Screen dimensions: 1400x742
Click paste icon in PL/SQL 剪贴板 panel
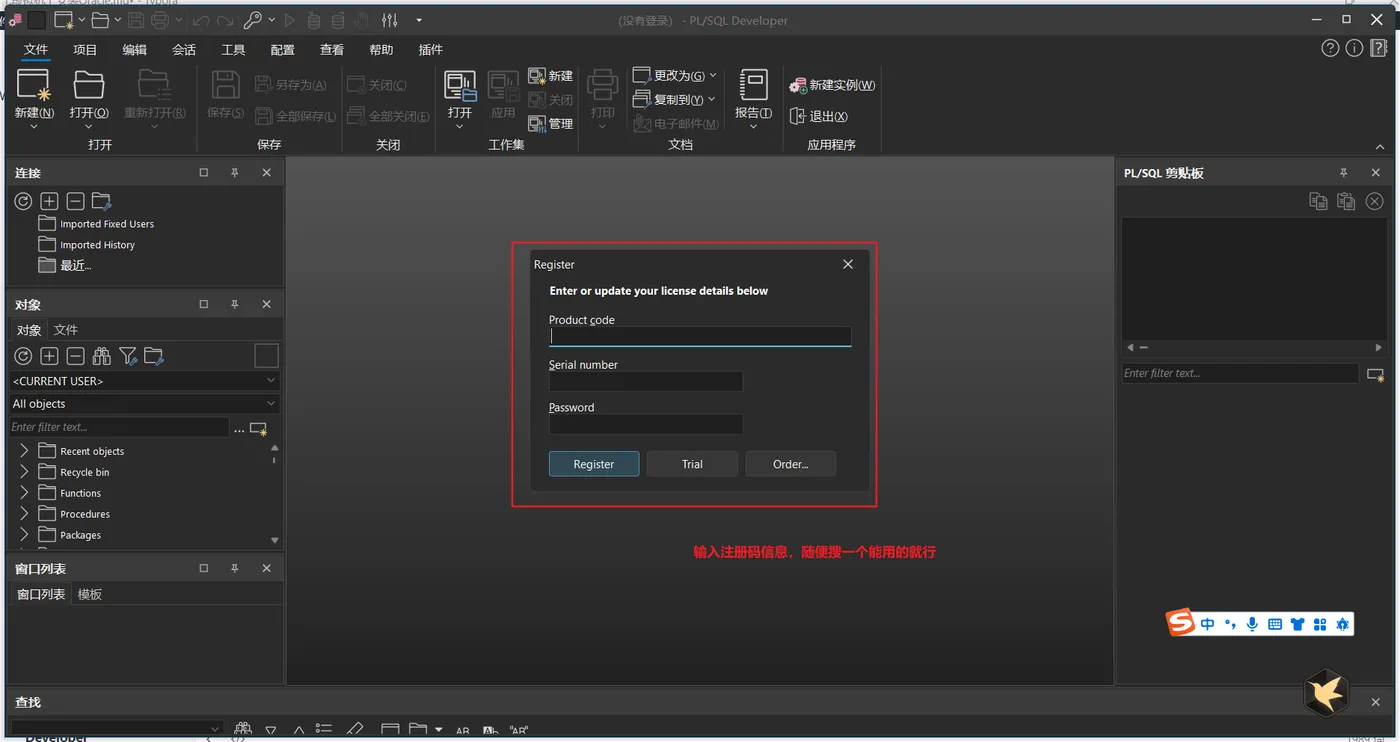(x=1346, y=201)
